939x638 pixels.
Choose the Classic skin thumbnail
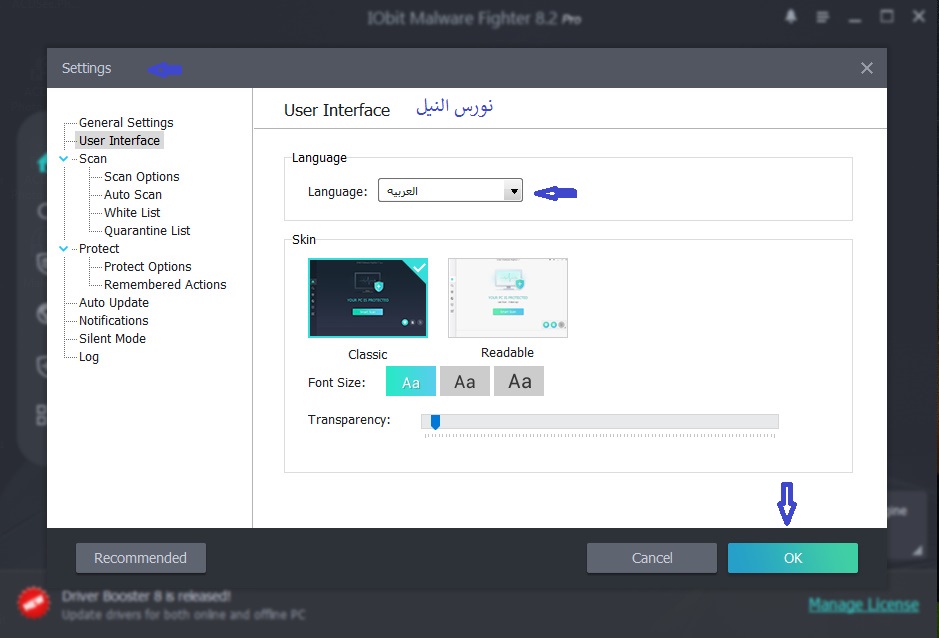pos(368,298)
